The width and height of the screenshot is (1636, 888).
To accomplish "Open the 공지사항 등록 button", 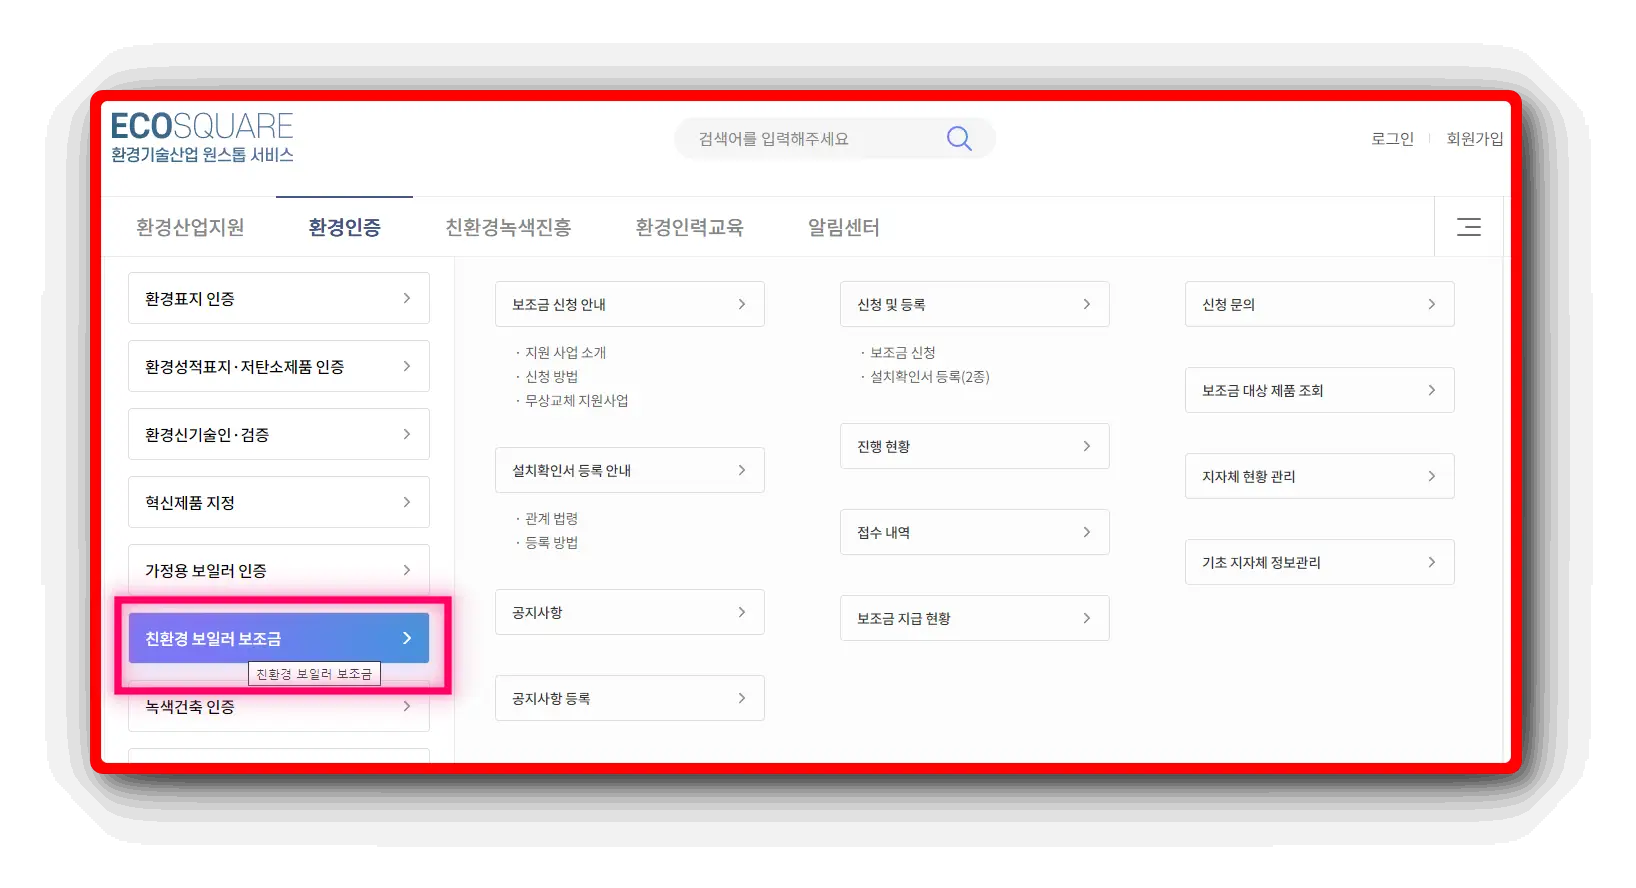I will click(x=630, y=698).
